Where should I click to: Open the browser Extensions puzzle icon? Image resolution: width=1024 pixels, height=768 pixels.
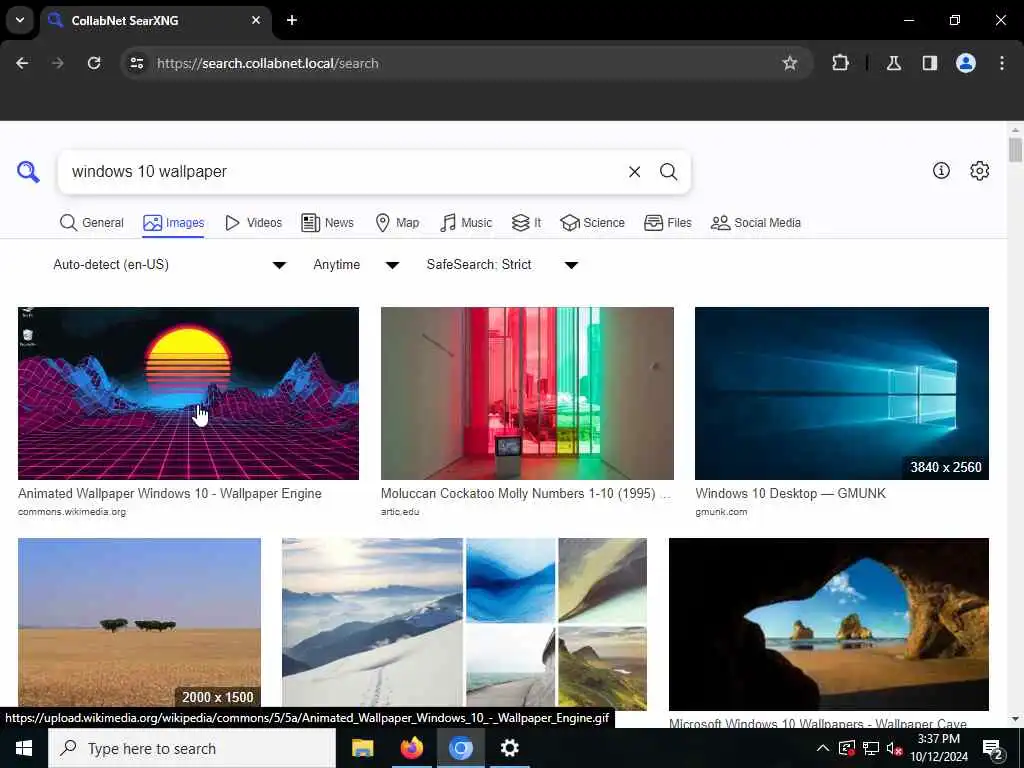coord(840,63)
